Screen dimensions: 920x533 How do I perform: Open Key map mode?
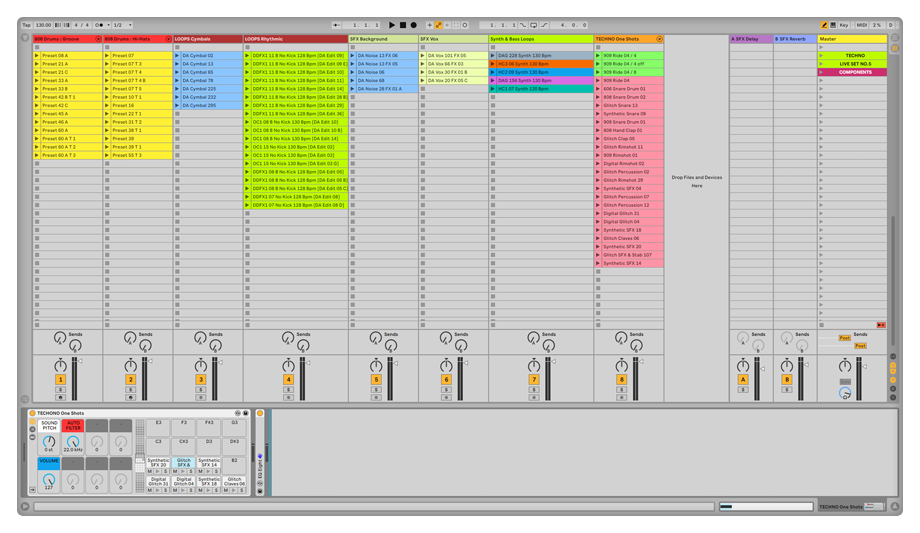tap(844, 25)
